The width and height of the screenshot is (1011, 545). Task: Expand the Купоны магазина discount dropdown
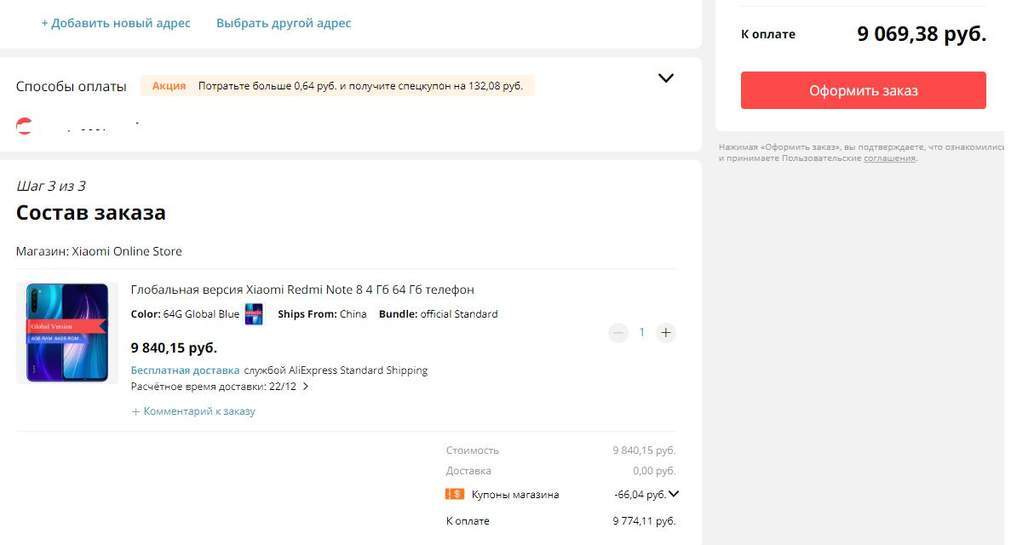(x=673, y=494)
